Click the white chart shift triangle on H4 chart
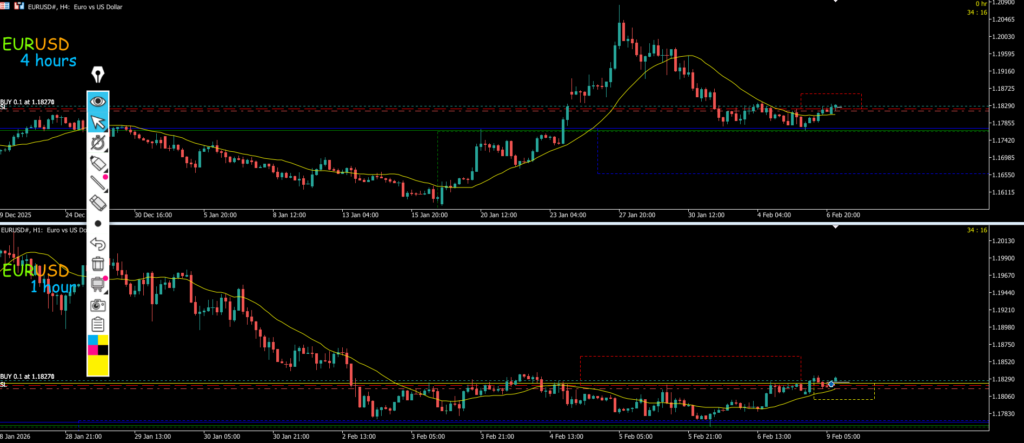1024x443 pixels. click(836, 3)
